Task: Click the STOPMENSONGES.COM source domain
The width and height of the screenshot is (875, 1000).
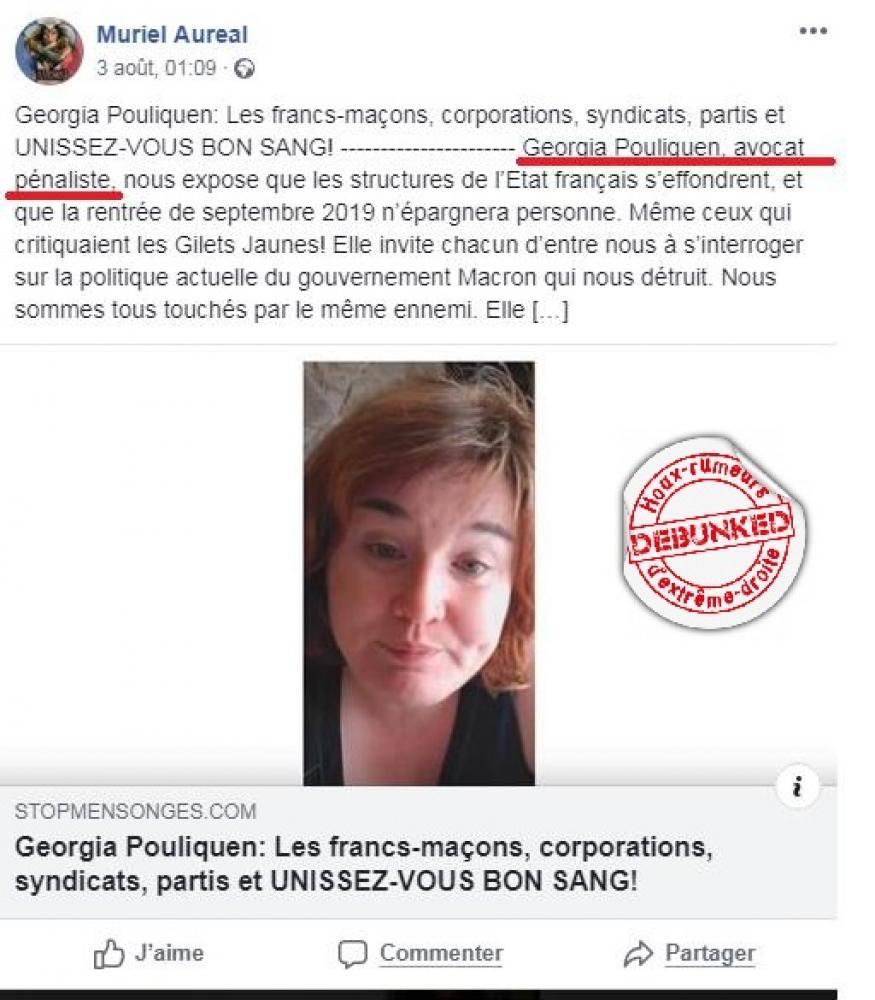Action: click(x=135, y=812)
